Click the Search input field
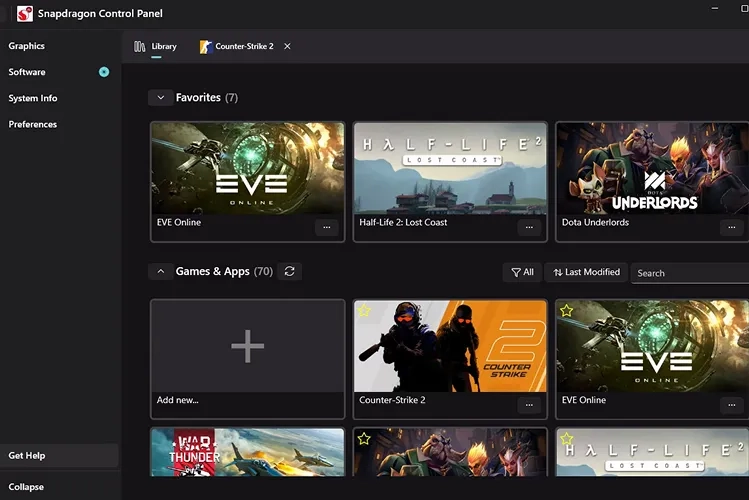This screenshot has height=500, width=749. tap(690, 273)
